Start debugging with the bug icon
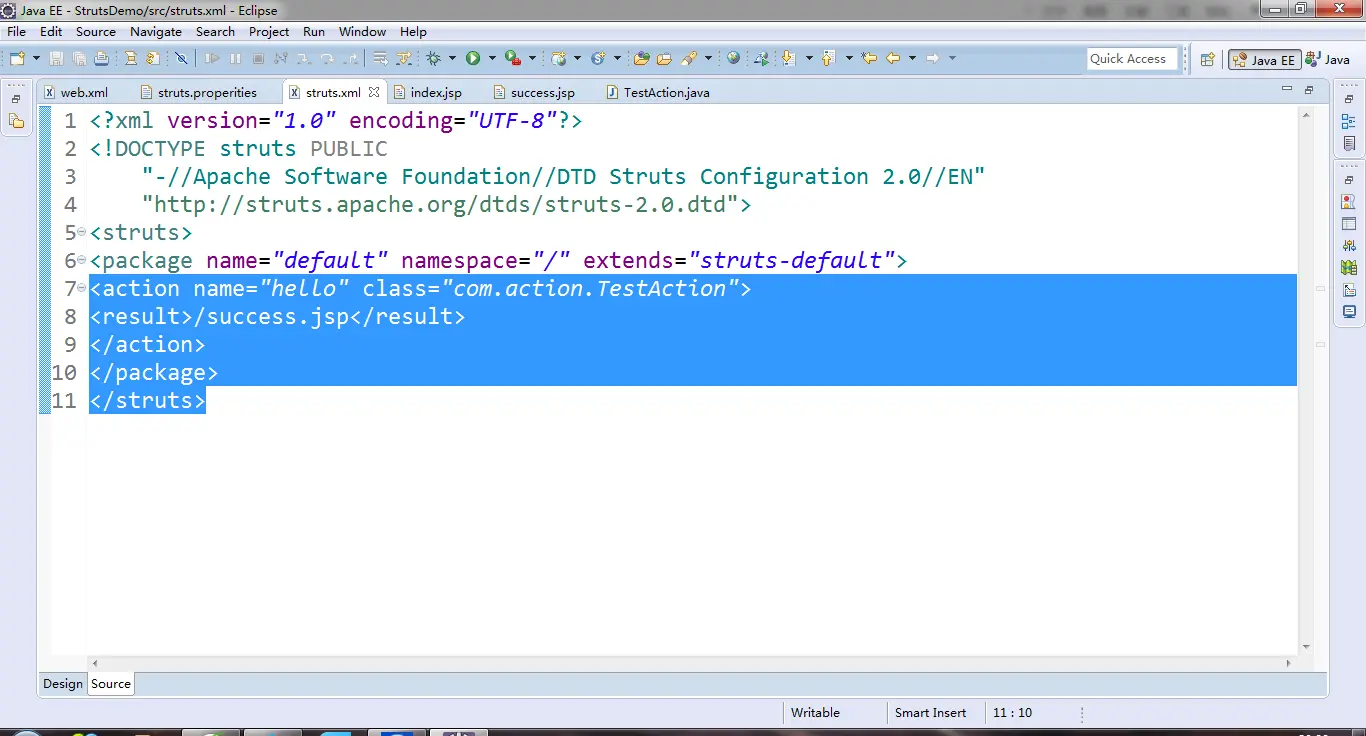The height and width of the screenshot is (736, 1366). [x=435, y=58]
